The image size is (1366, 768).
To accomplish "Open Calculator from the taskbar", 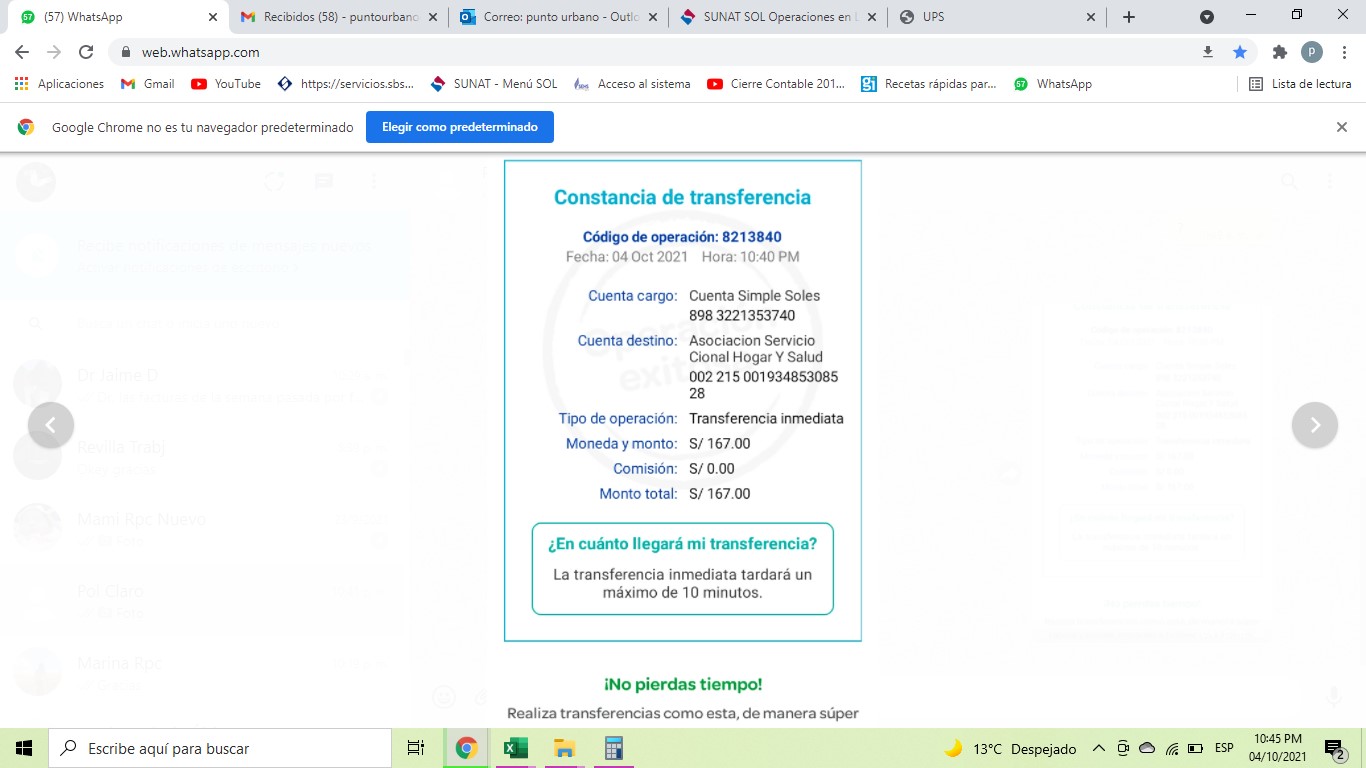I will [613, 748].
